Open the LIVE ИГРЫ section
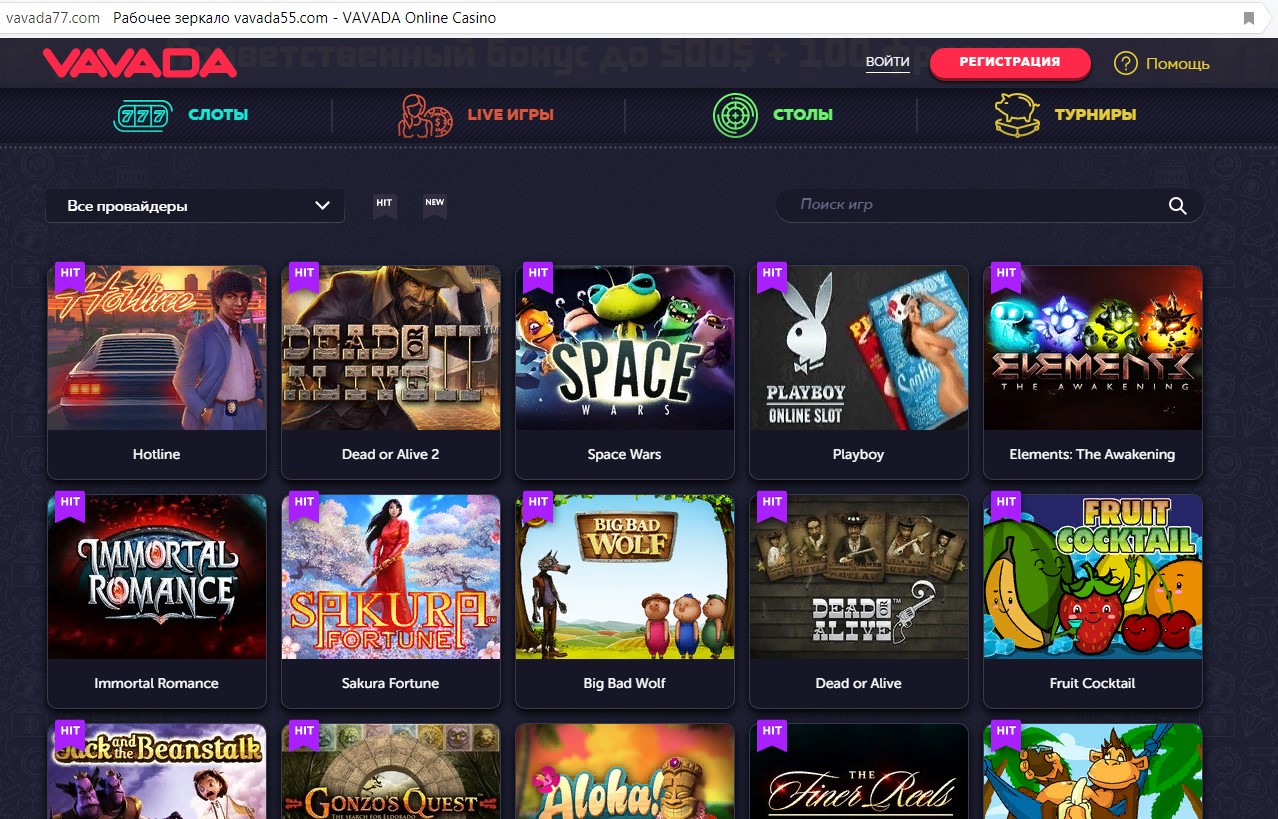 click(510, 115)
